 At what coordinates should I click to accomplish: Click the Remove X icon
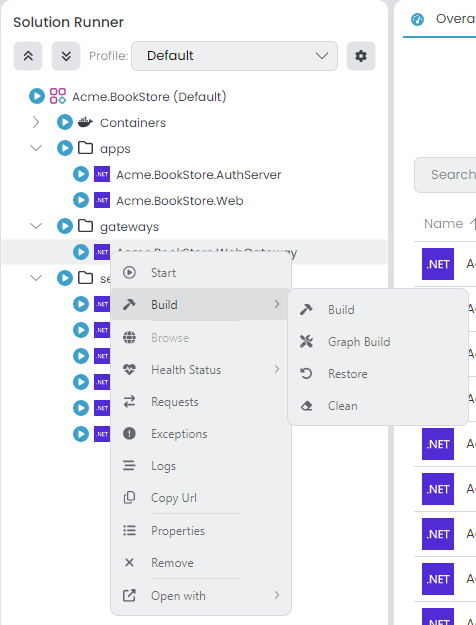[129, 562]
